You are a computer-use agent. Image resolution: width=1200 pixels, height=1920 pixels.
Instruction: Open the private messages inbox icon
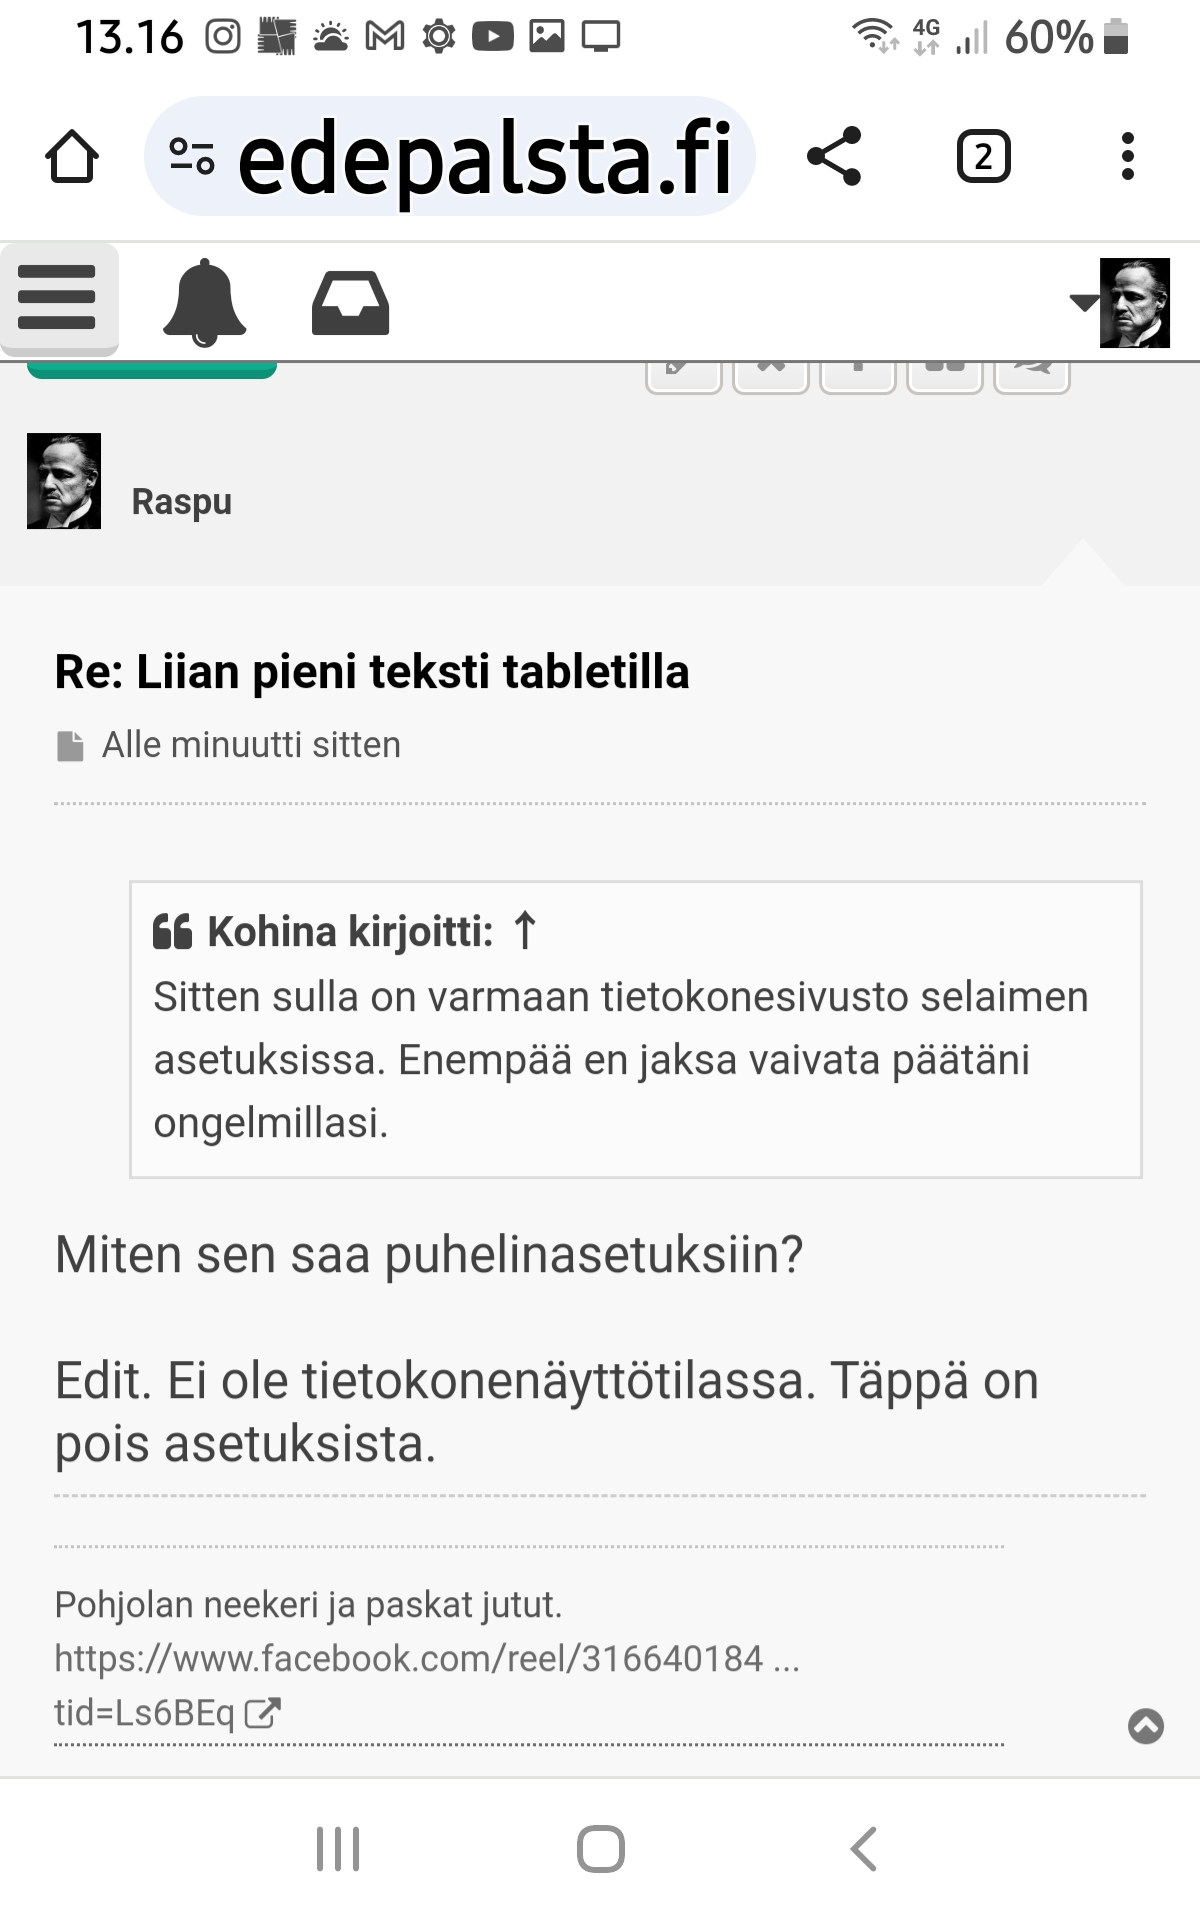350,303
